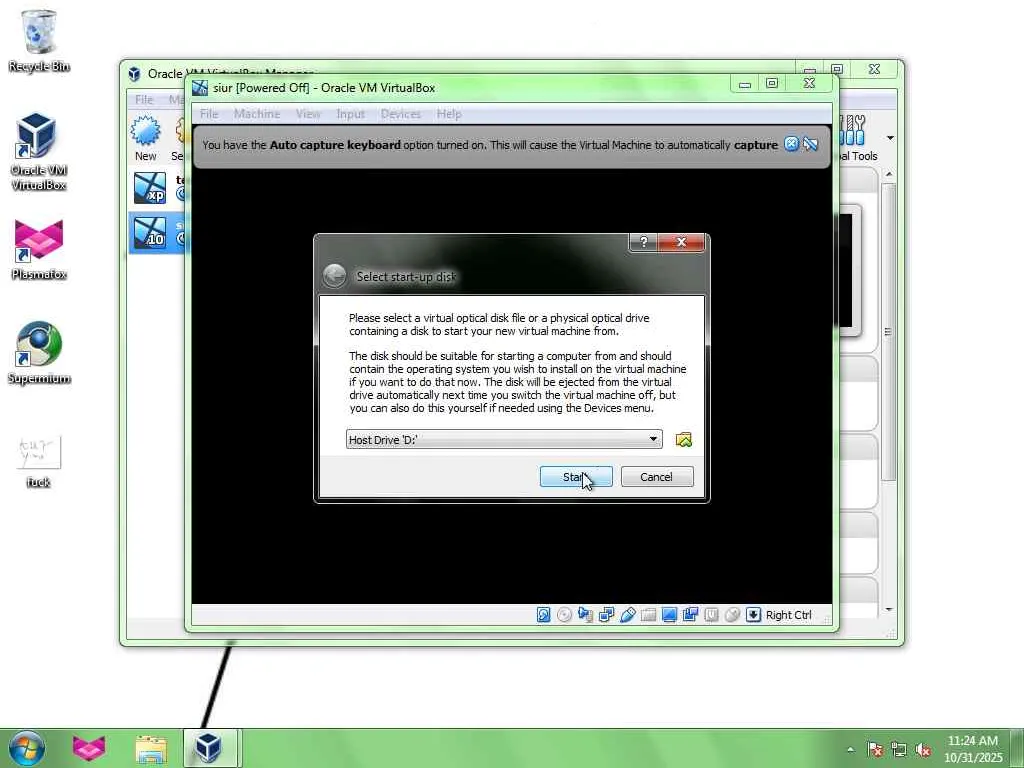Click the back arrow in startup disk dialog
1024x768 pixels.
[334, 276]
